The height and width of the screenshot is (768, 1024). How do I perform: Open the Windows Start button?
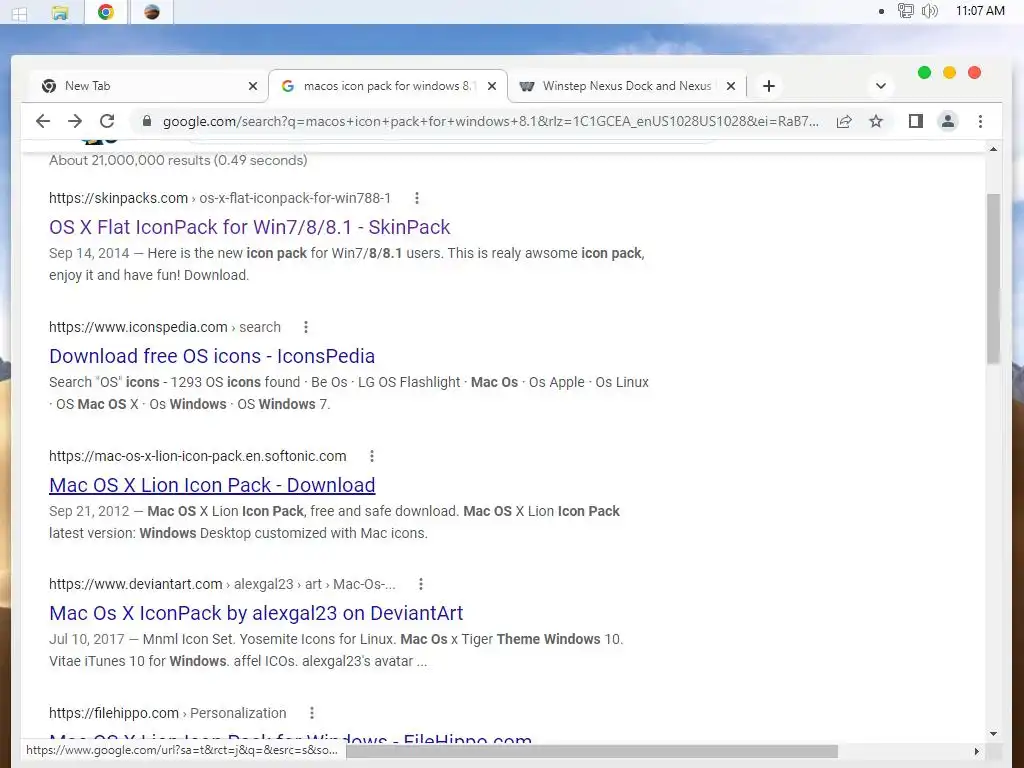coord(20,12)
